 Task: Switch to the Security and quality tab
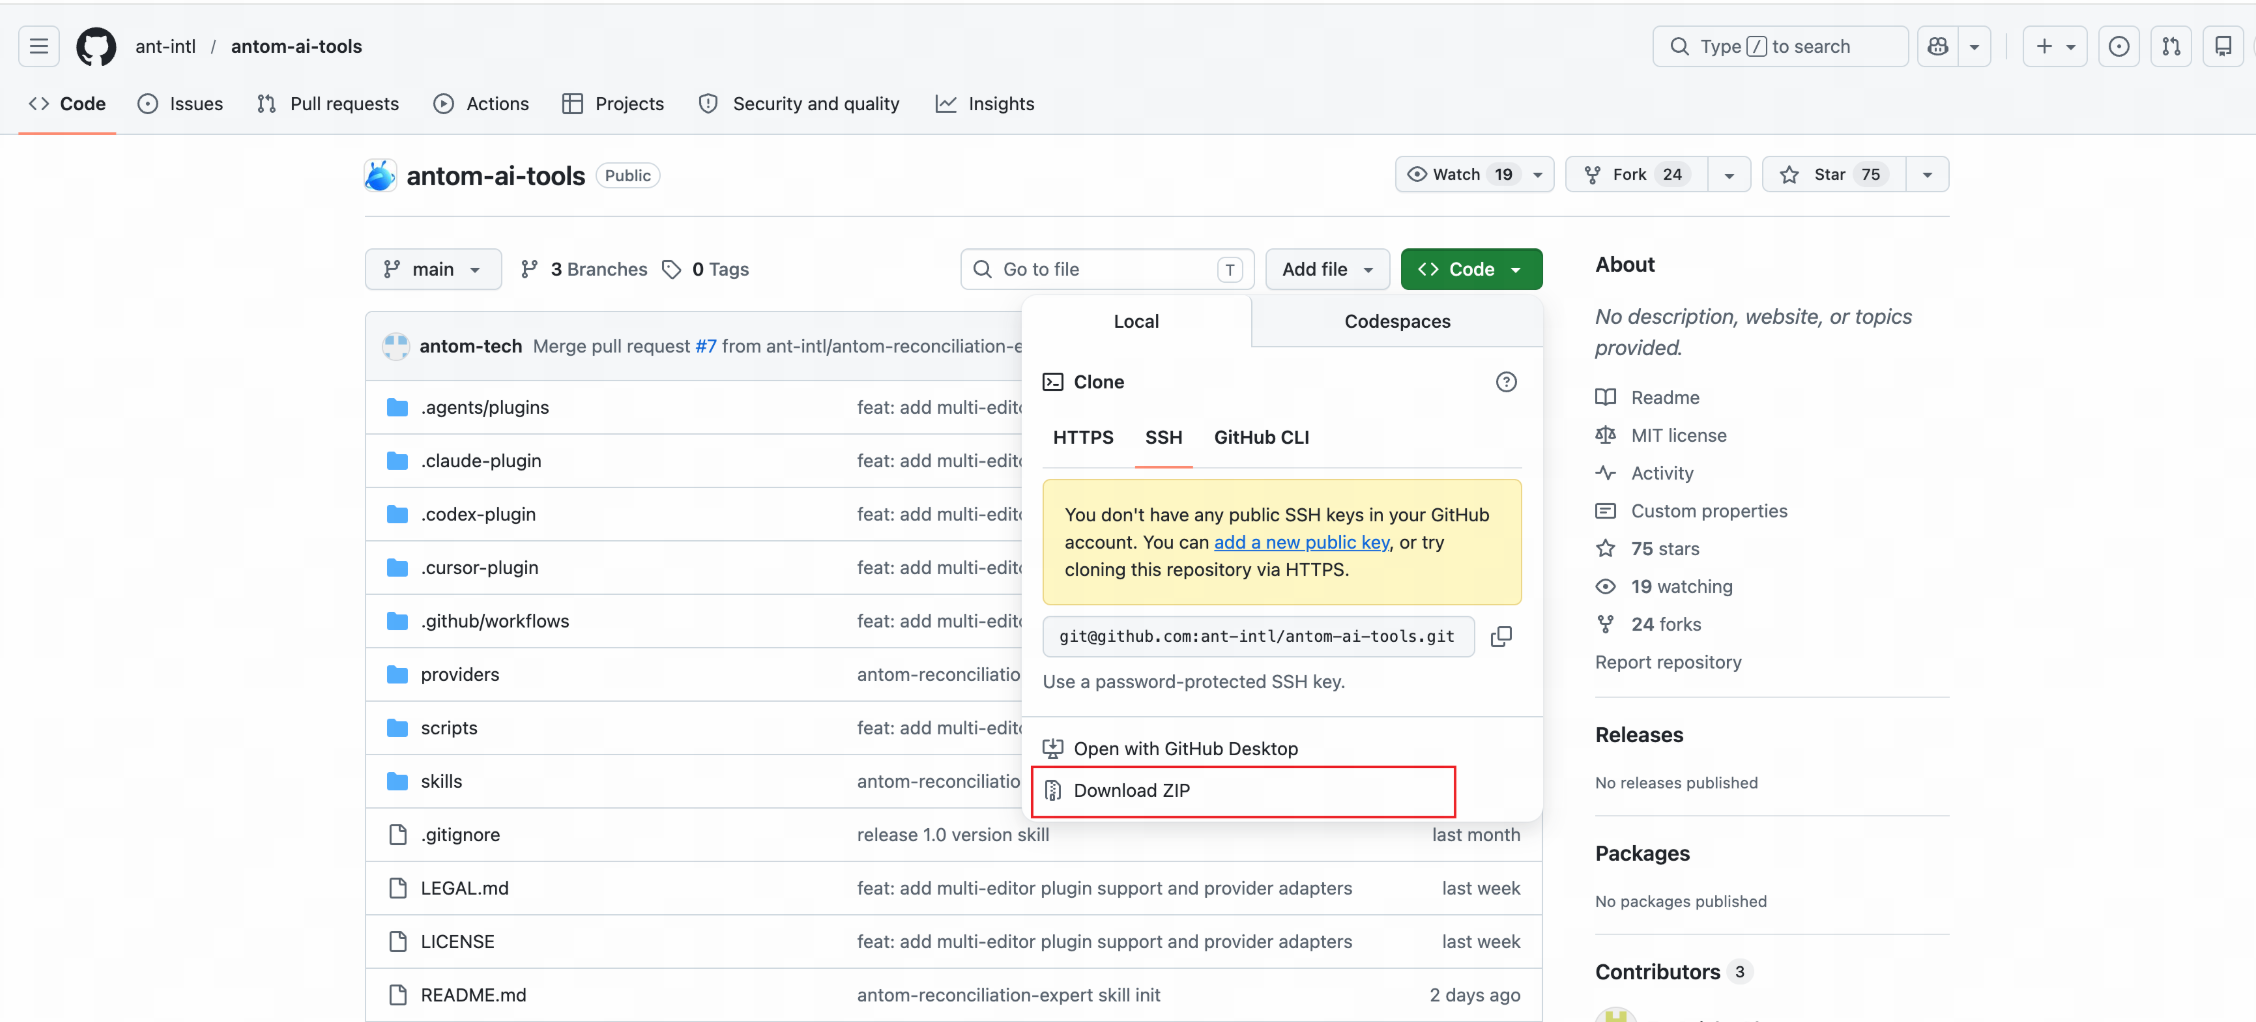(x=799, y=103)
